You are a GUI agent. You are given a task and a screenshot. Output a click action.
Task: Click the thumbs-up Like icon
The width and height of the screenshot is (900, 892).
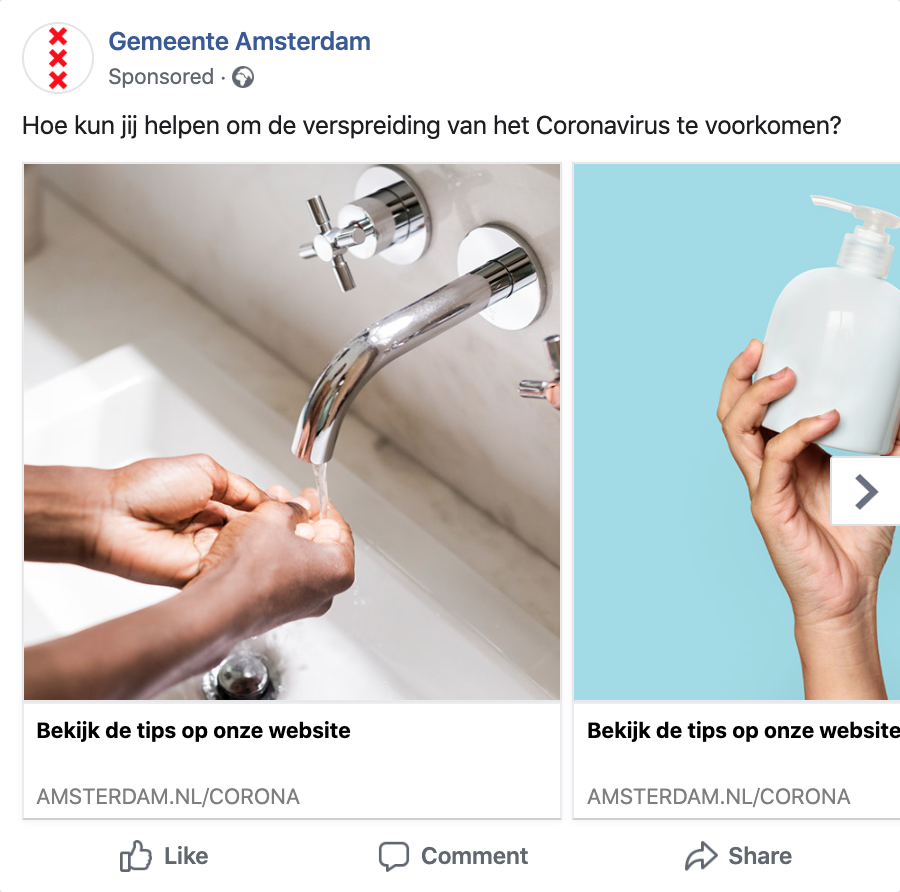[x=135, y=856]
